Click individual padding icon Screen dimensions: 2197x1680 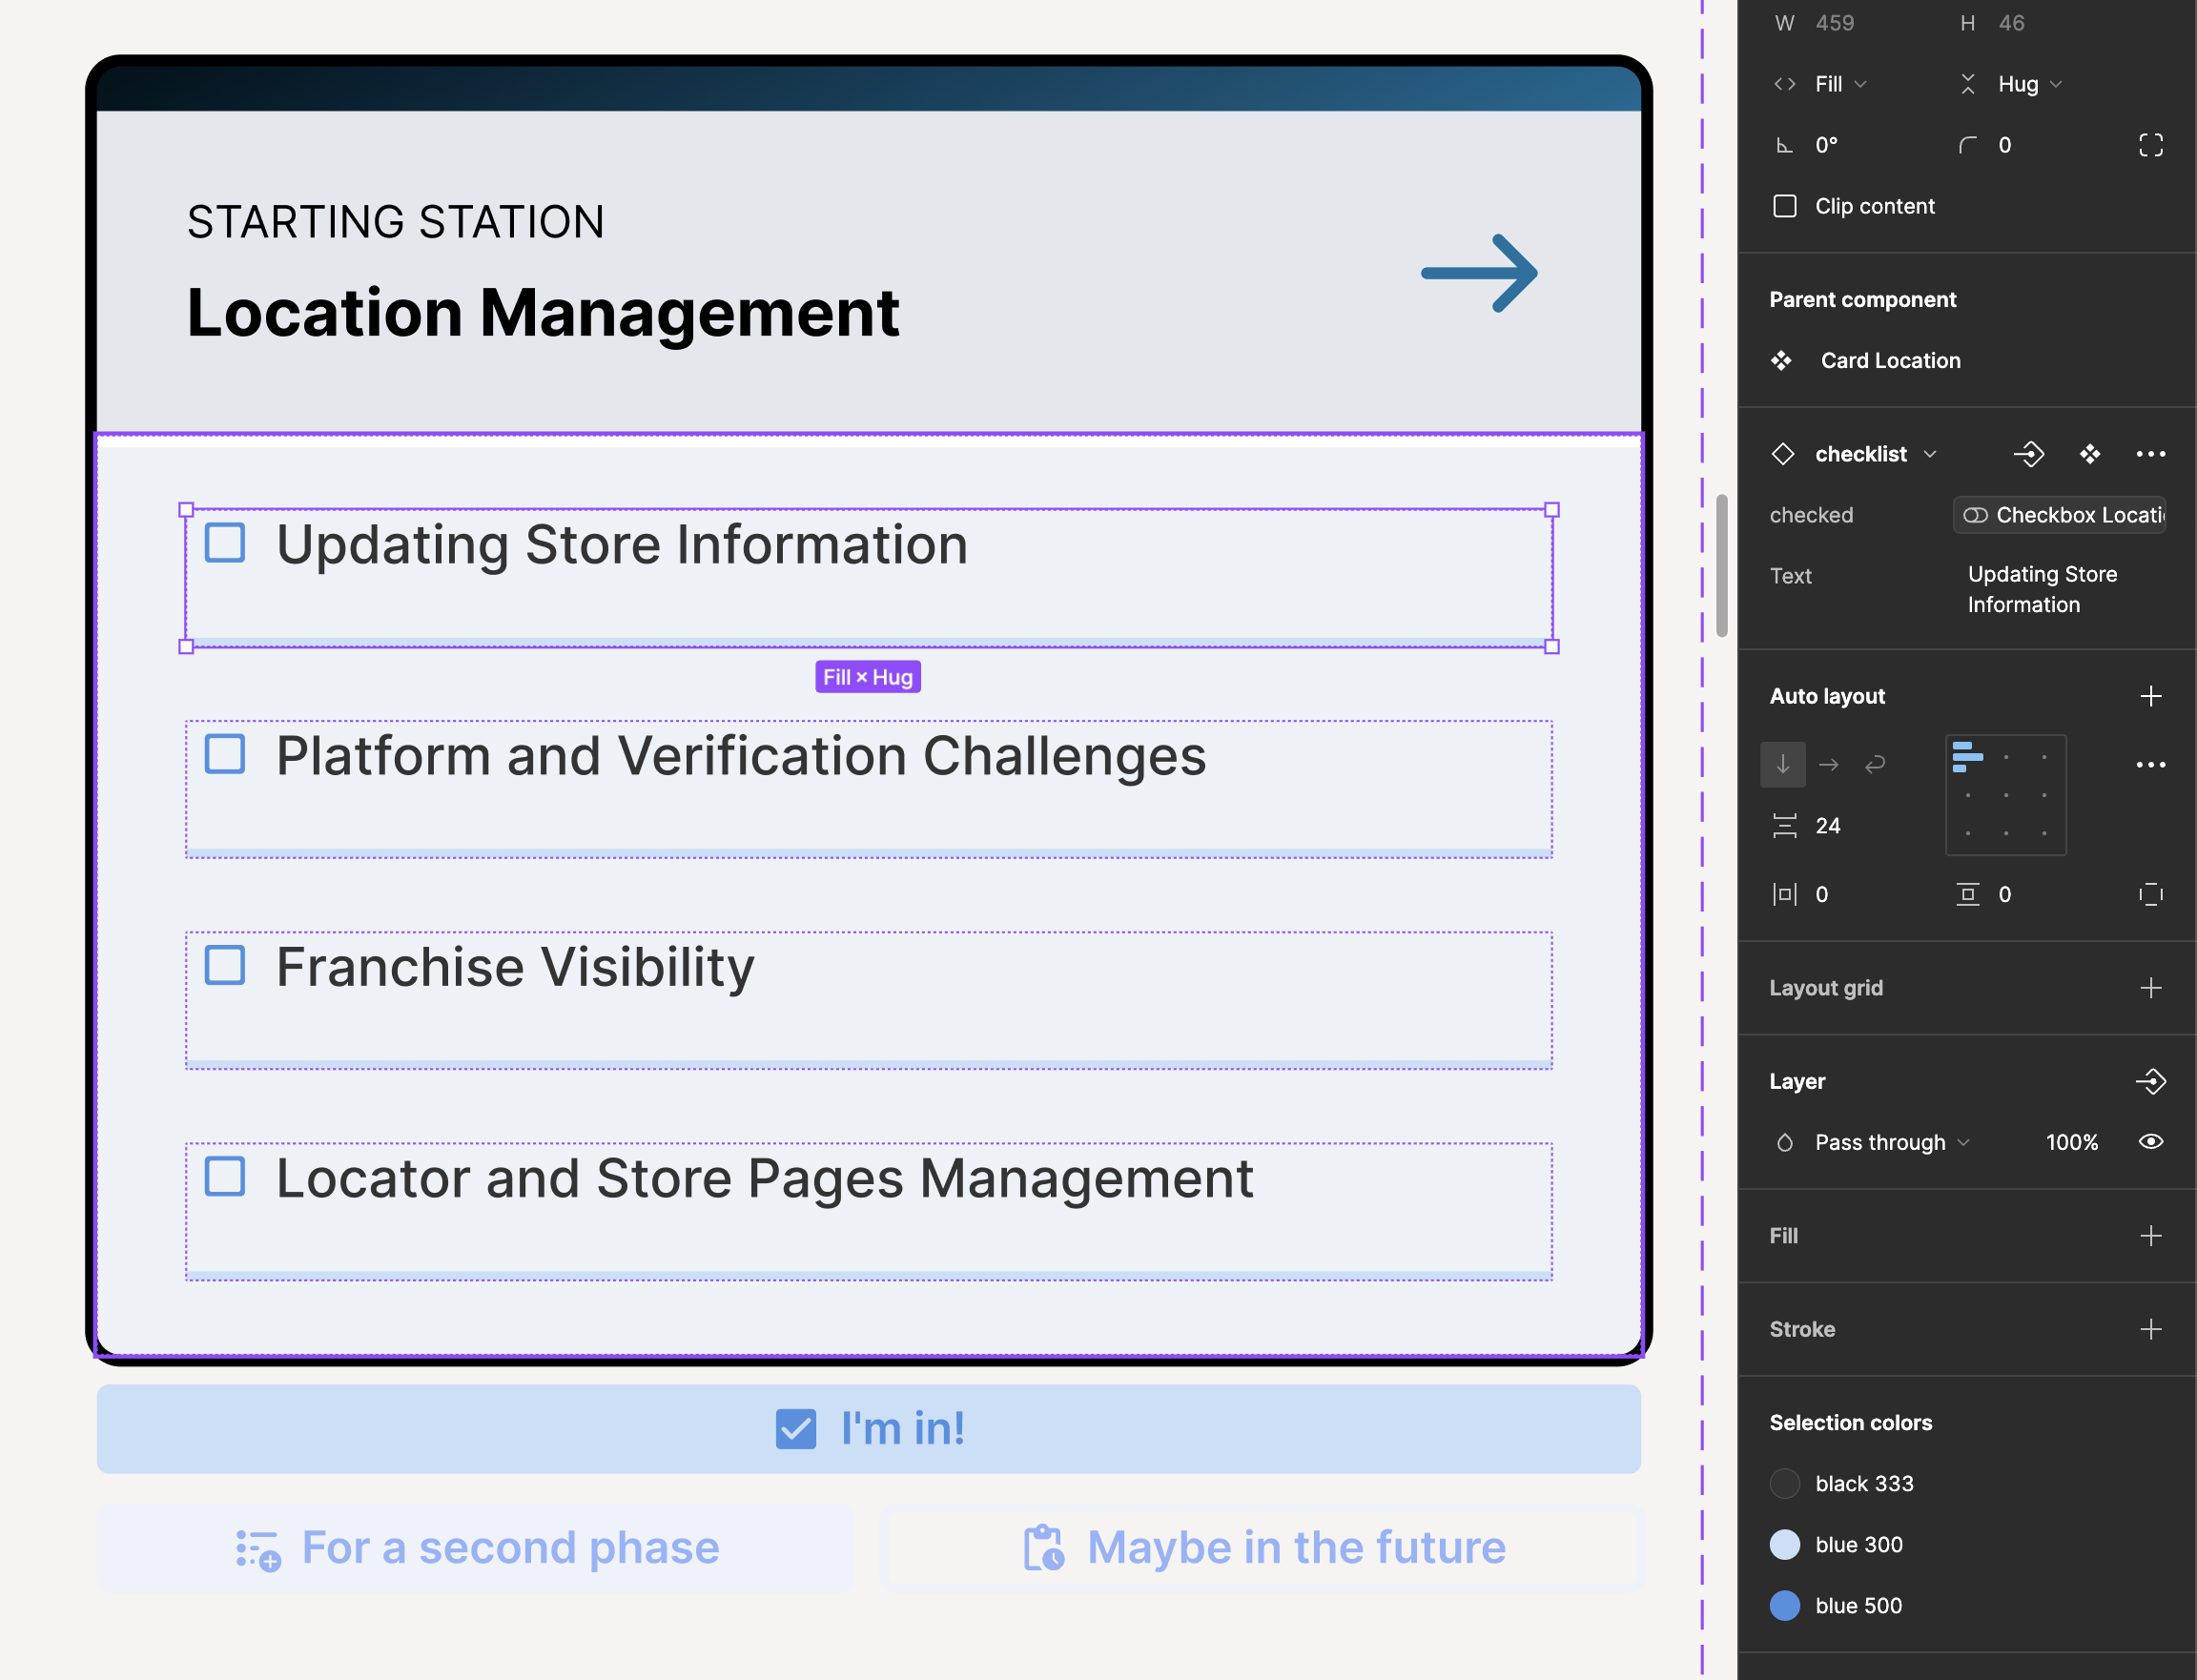[2151, 894]
